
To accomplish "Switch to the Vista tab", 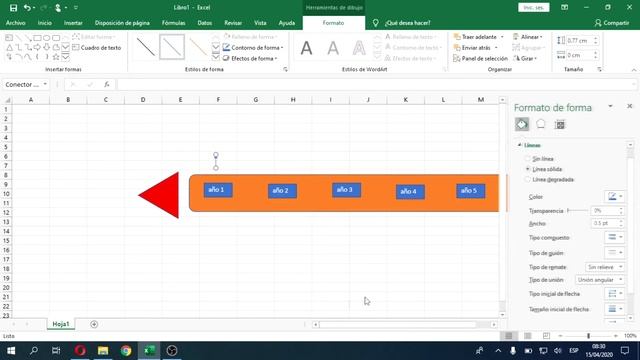I will (x=260, y=23).
